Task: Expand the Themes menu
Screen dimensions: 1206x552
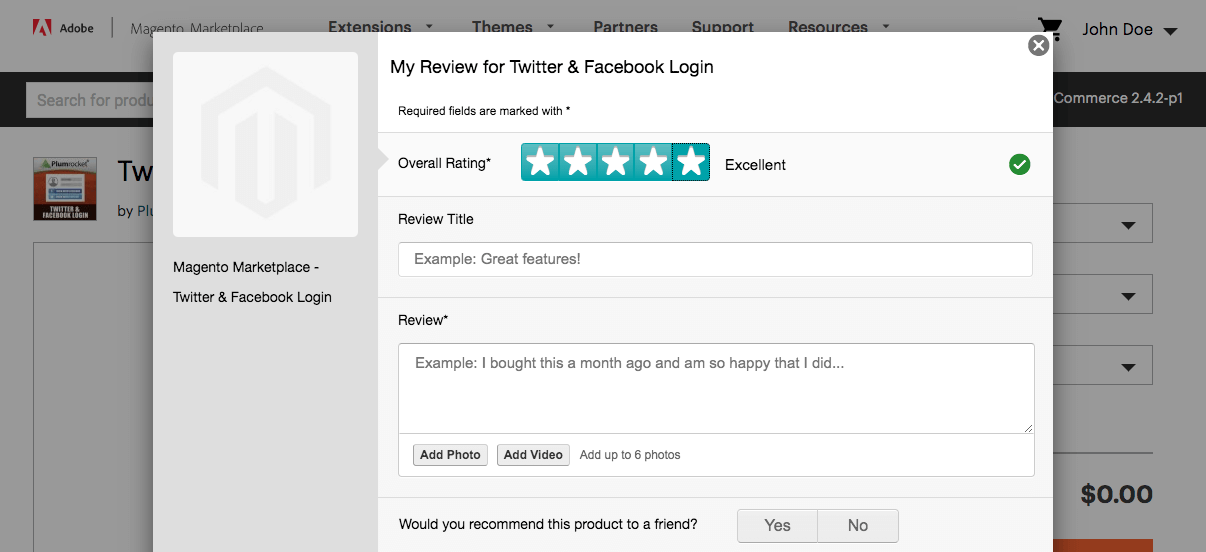Action: pos(514,27)
